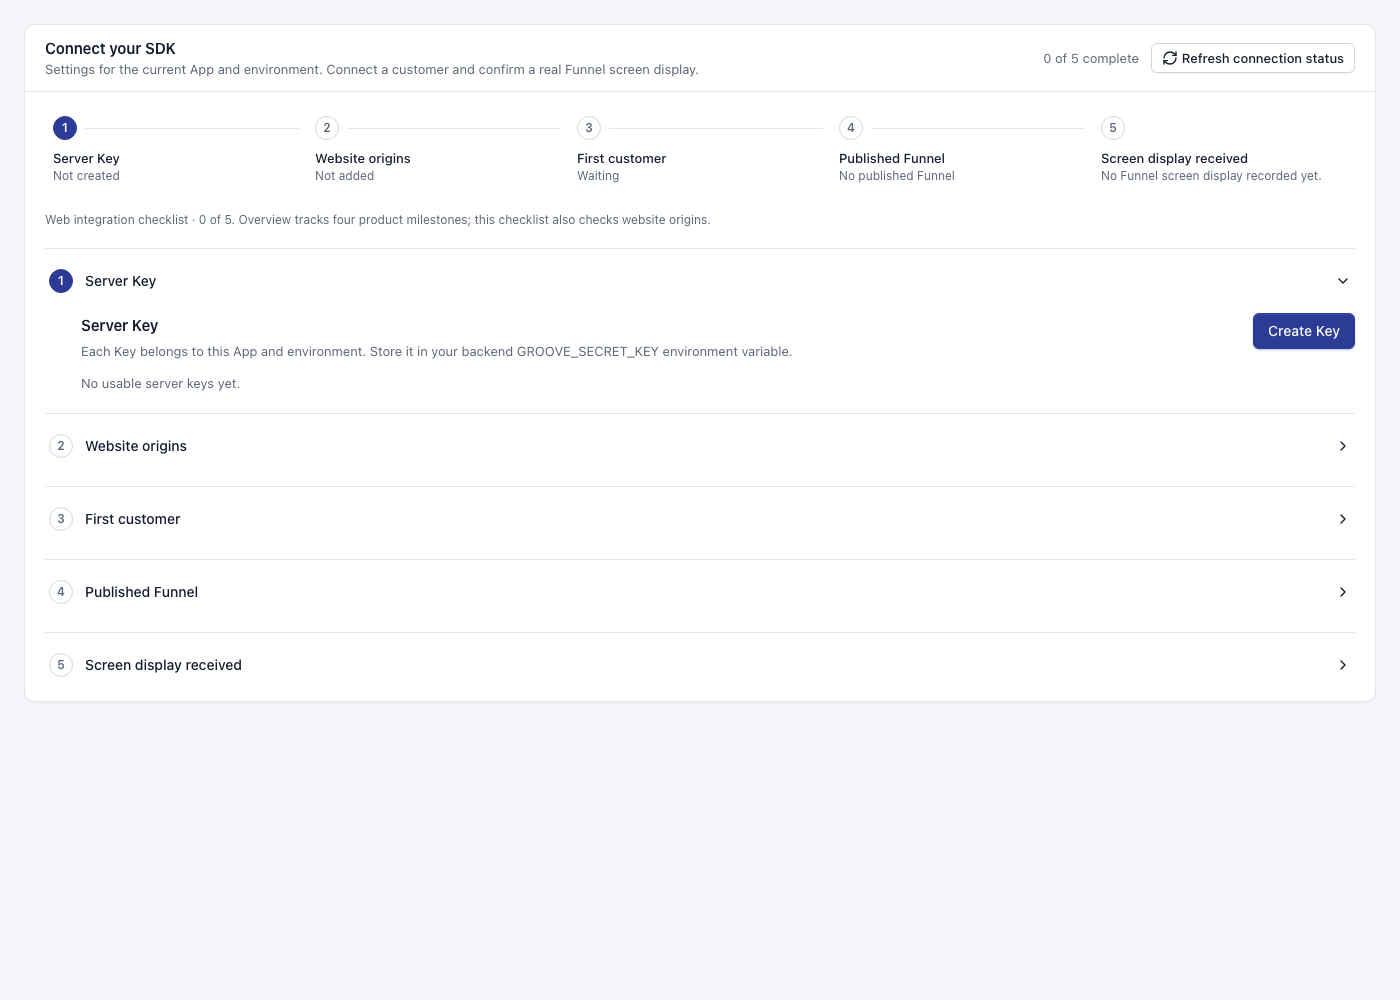This screenshot has width=1400, height=1000.
Task: Click the Create Key button
Action: pos(1303,331)
